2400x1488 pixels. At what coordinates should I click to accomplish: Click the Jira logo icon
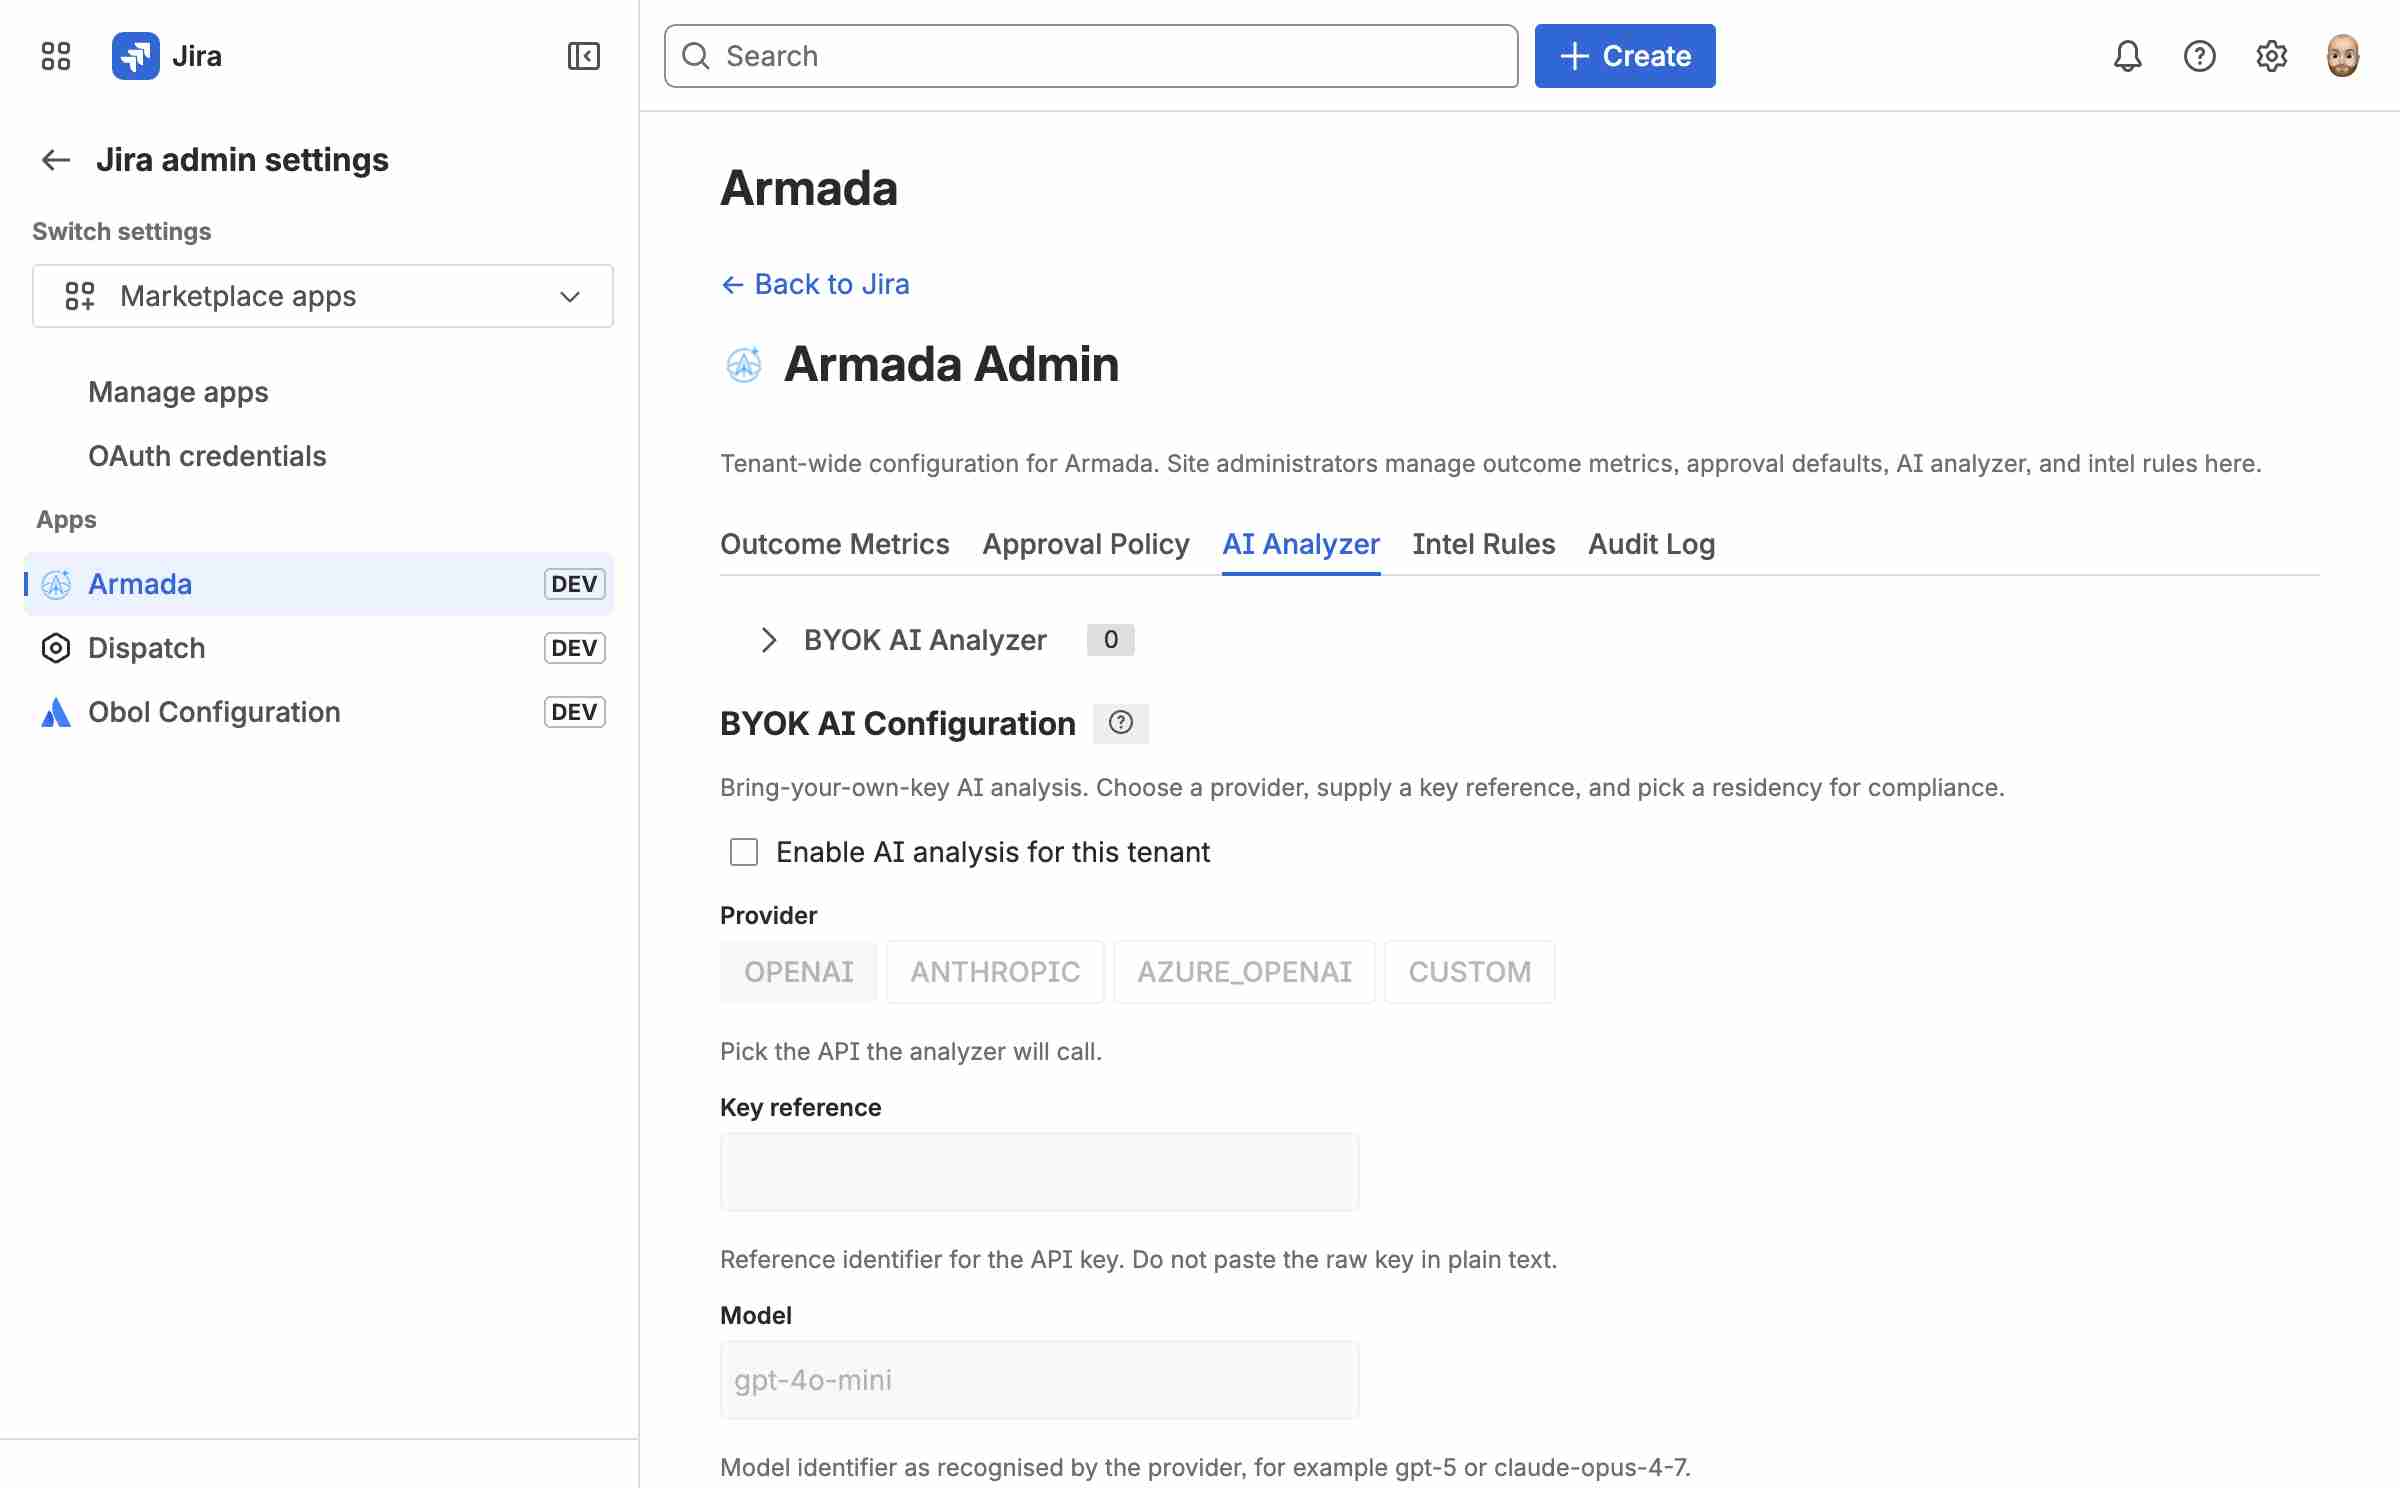pos(135,56)
